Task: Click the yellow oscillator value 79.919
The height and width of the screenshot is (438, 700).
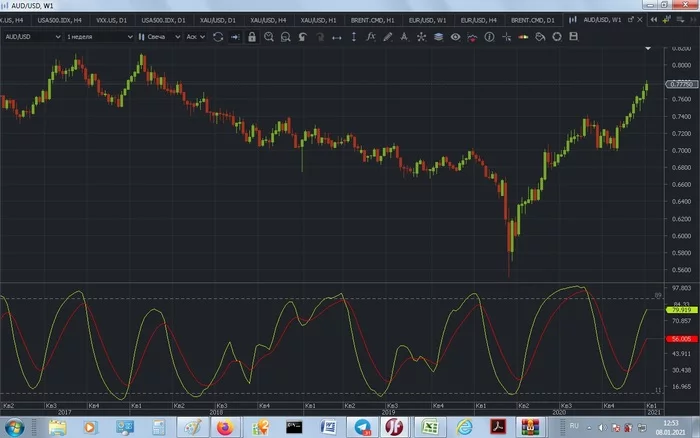Action: (681, 309)
